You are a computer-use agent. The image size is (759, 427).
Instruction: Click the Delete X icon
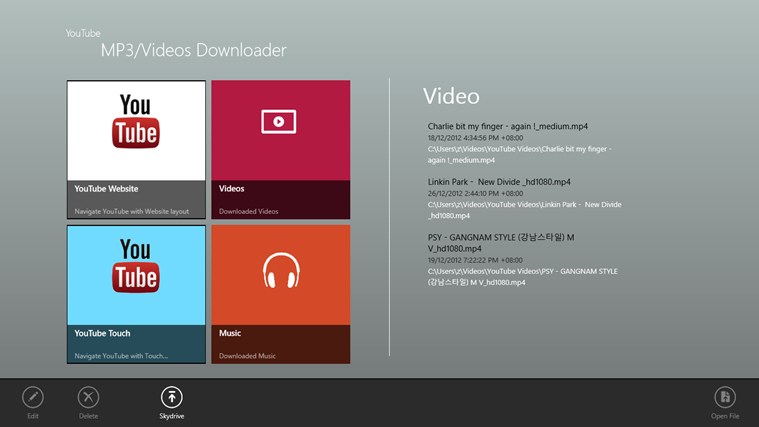pyautogui.click(x=89, y=397)
